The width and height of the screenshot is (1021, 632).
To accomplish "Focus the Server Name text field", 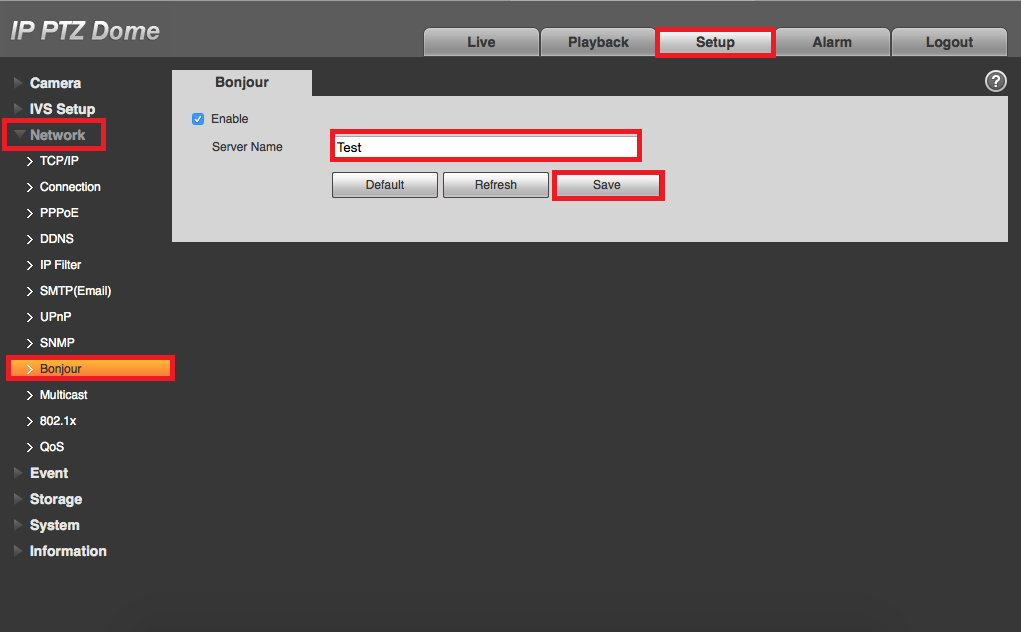I will point(486,147).
